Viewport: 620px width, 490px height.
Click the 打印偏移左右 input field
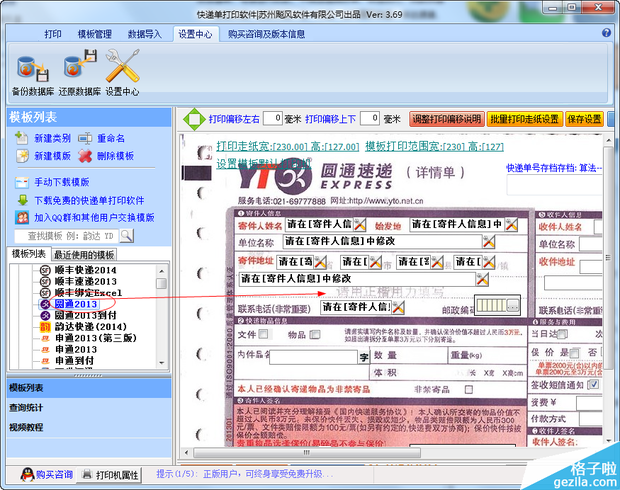click(x=273, y=118)
